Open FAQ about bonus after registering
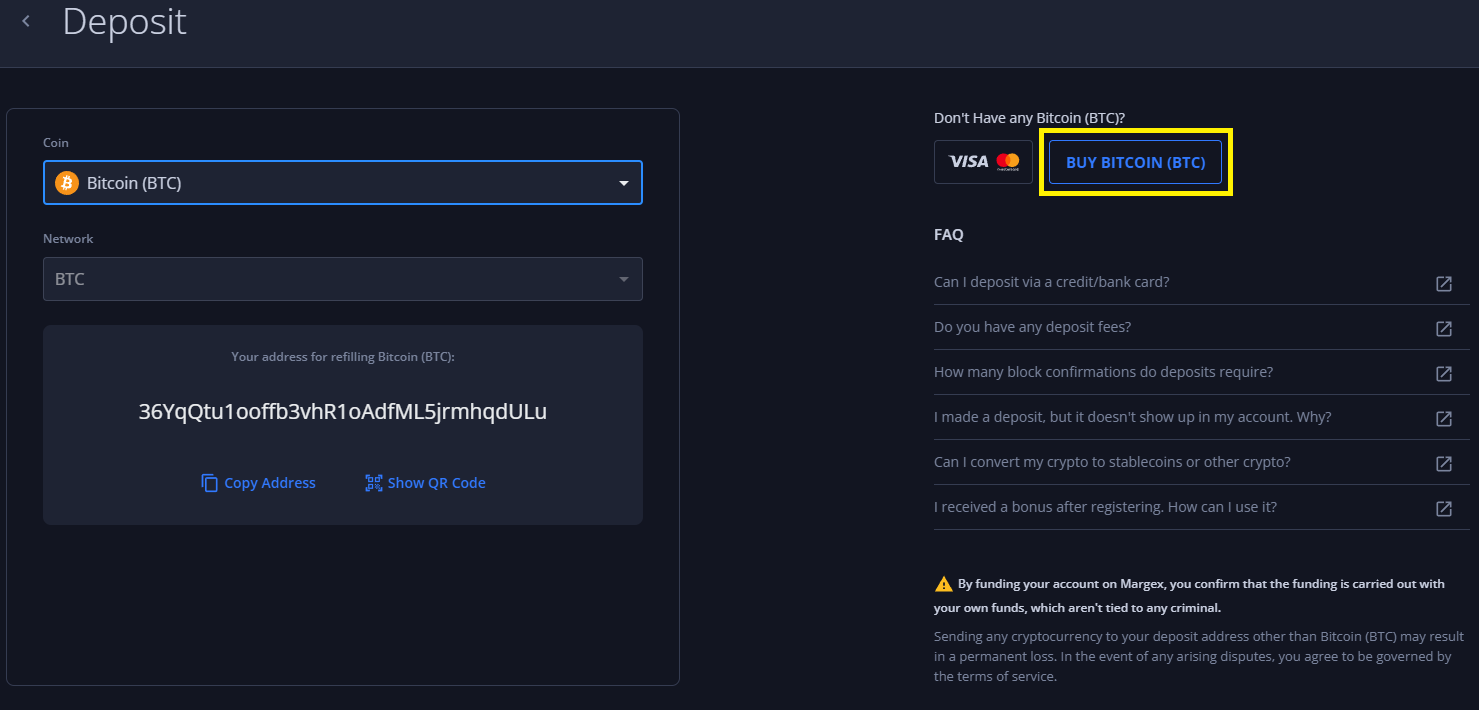Image resolution: width=1479 pixels, height=710 pixels. click(x=1105, y=507)
